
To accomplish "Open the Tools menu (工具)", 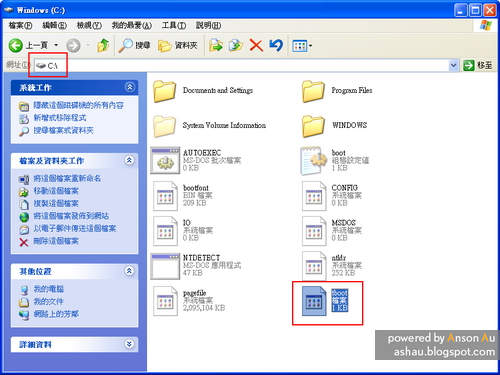I will coord(174,25).
